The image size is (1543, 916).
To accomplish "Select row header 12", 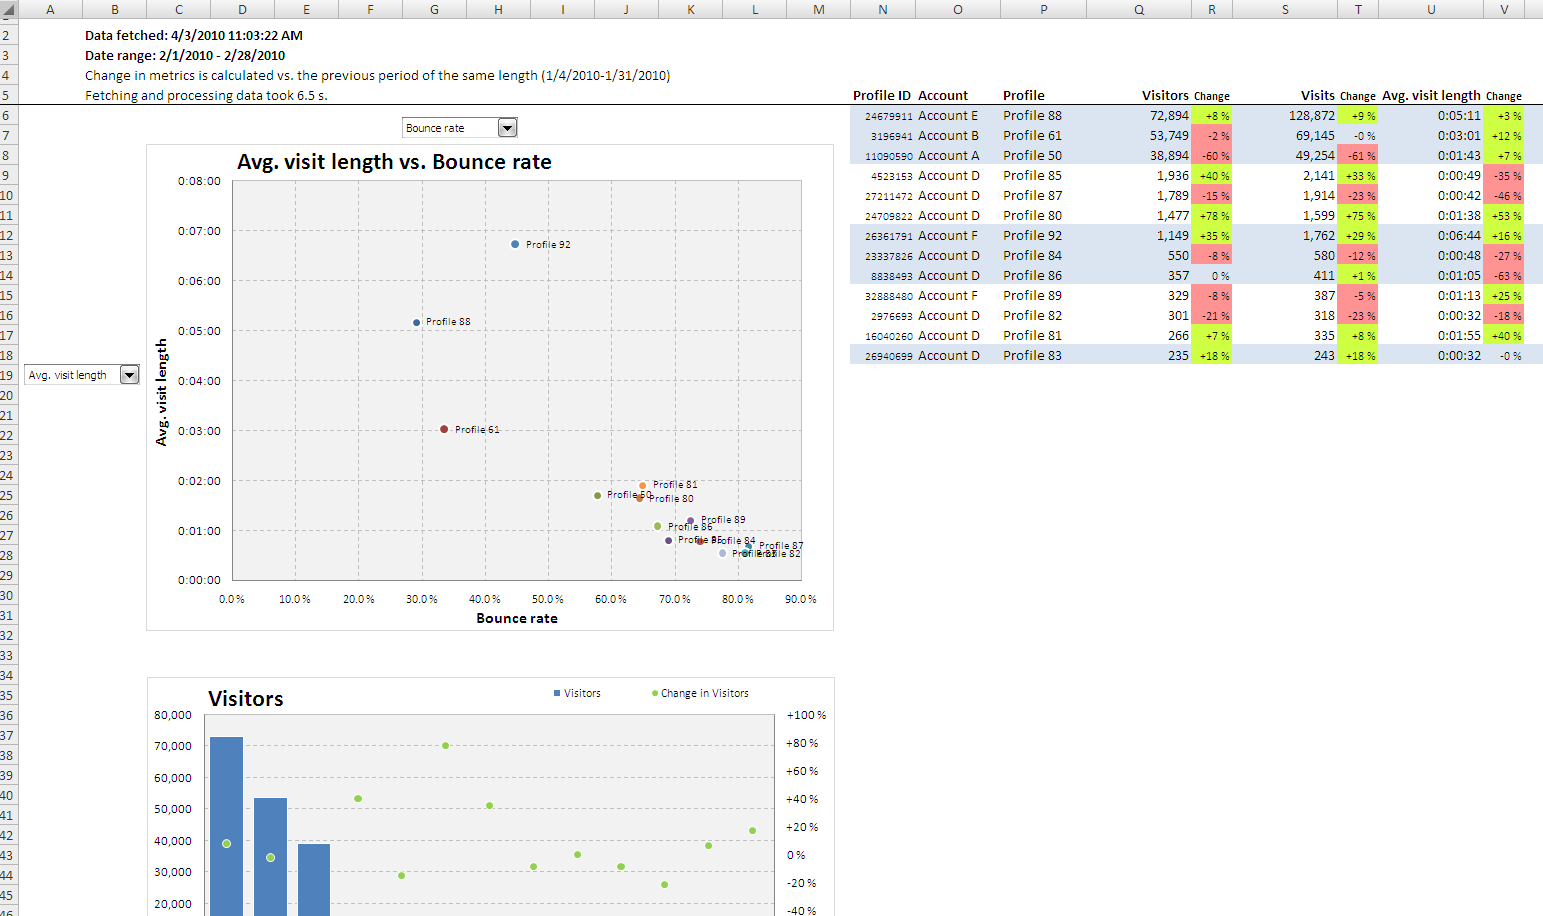I will tap(7, 235).
